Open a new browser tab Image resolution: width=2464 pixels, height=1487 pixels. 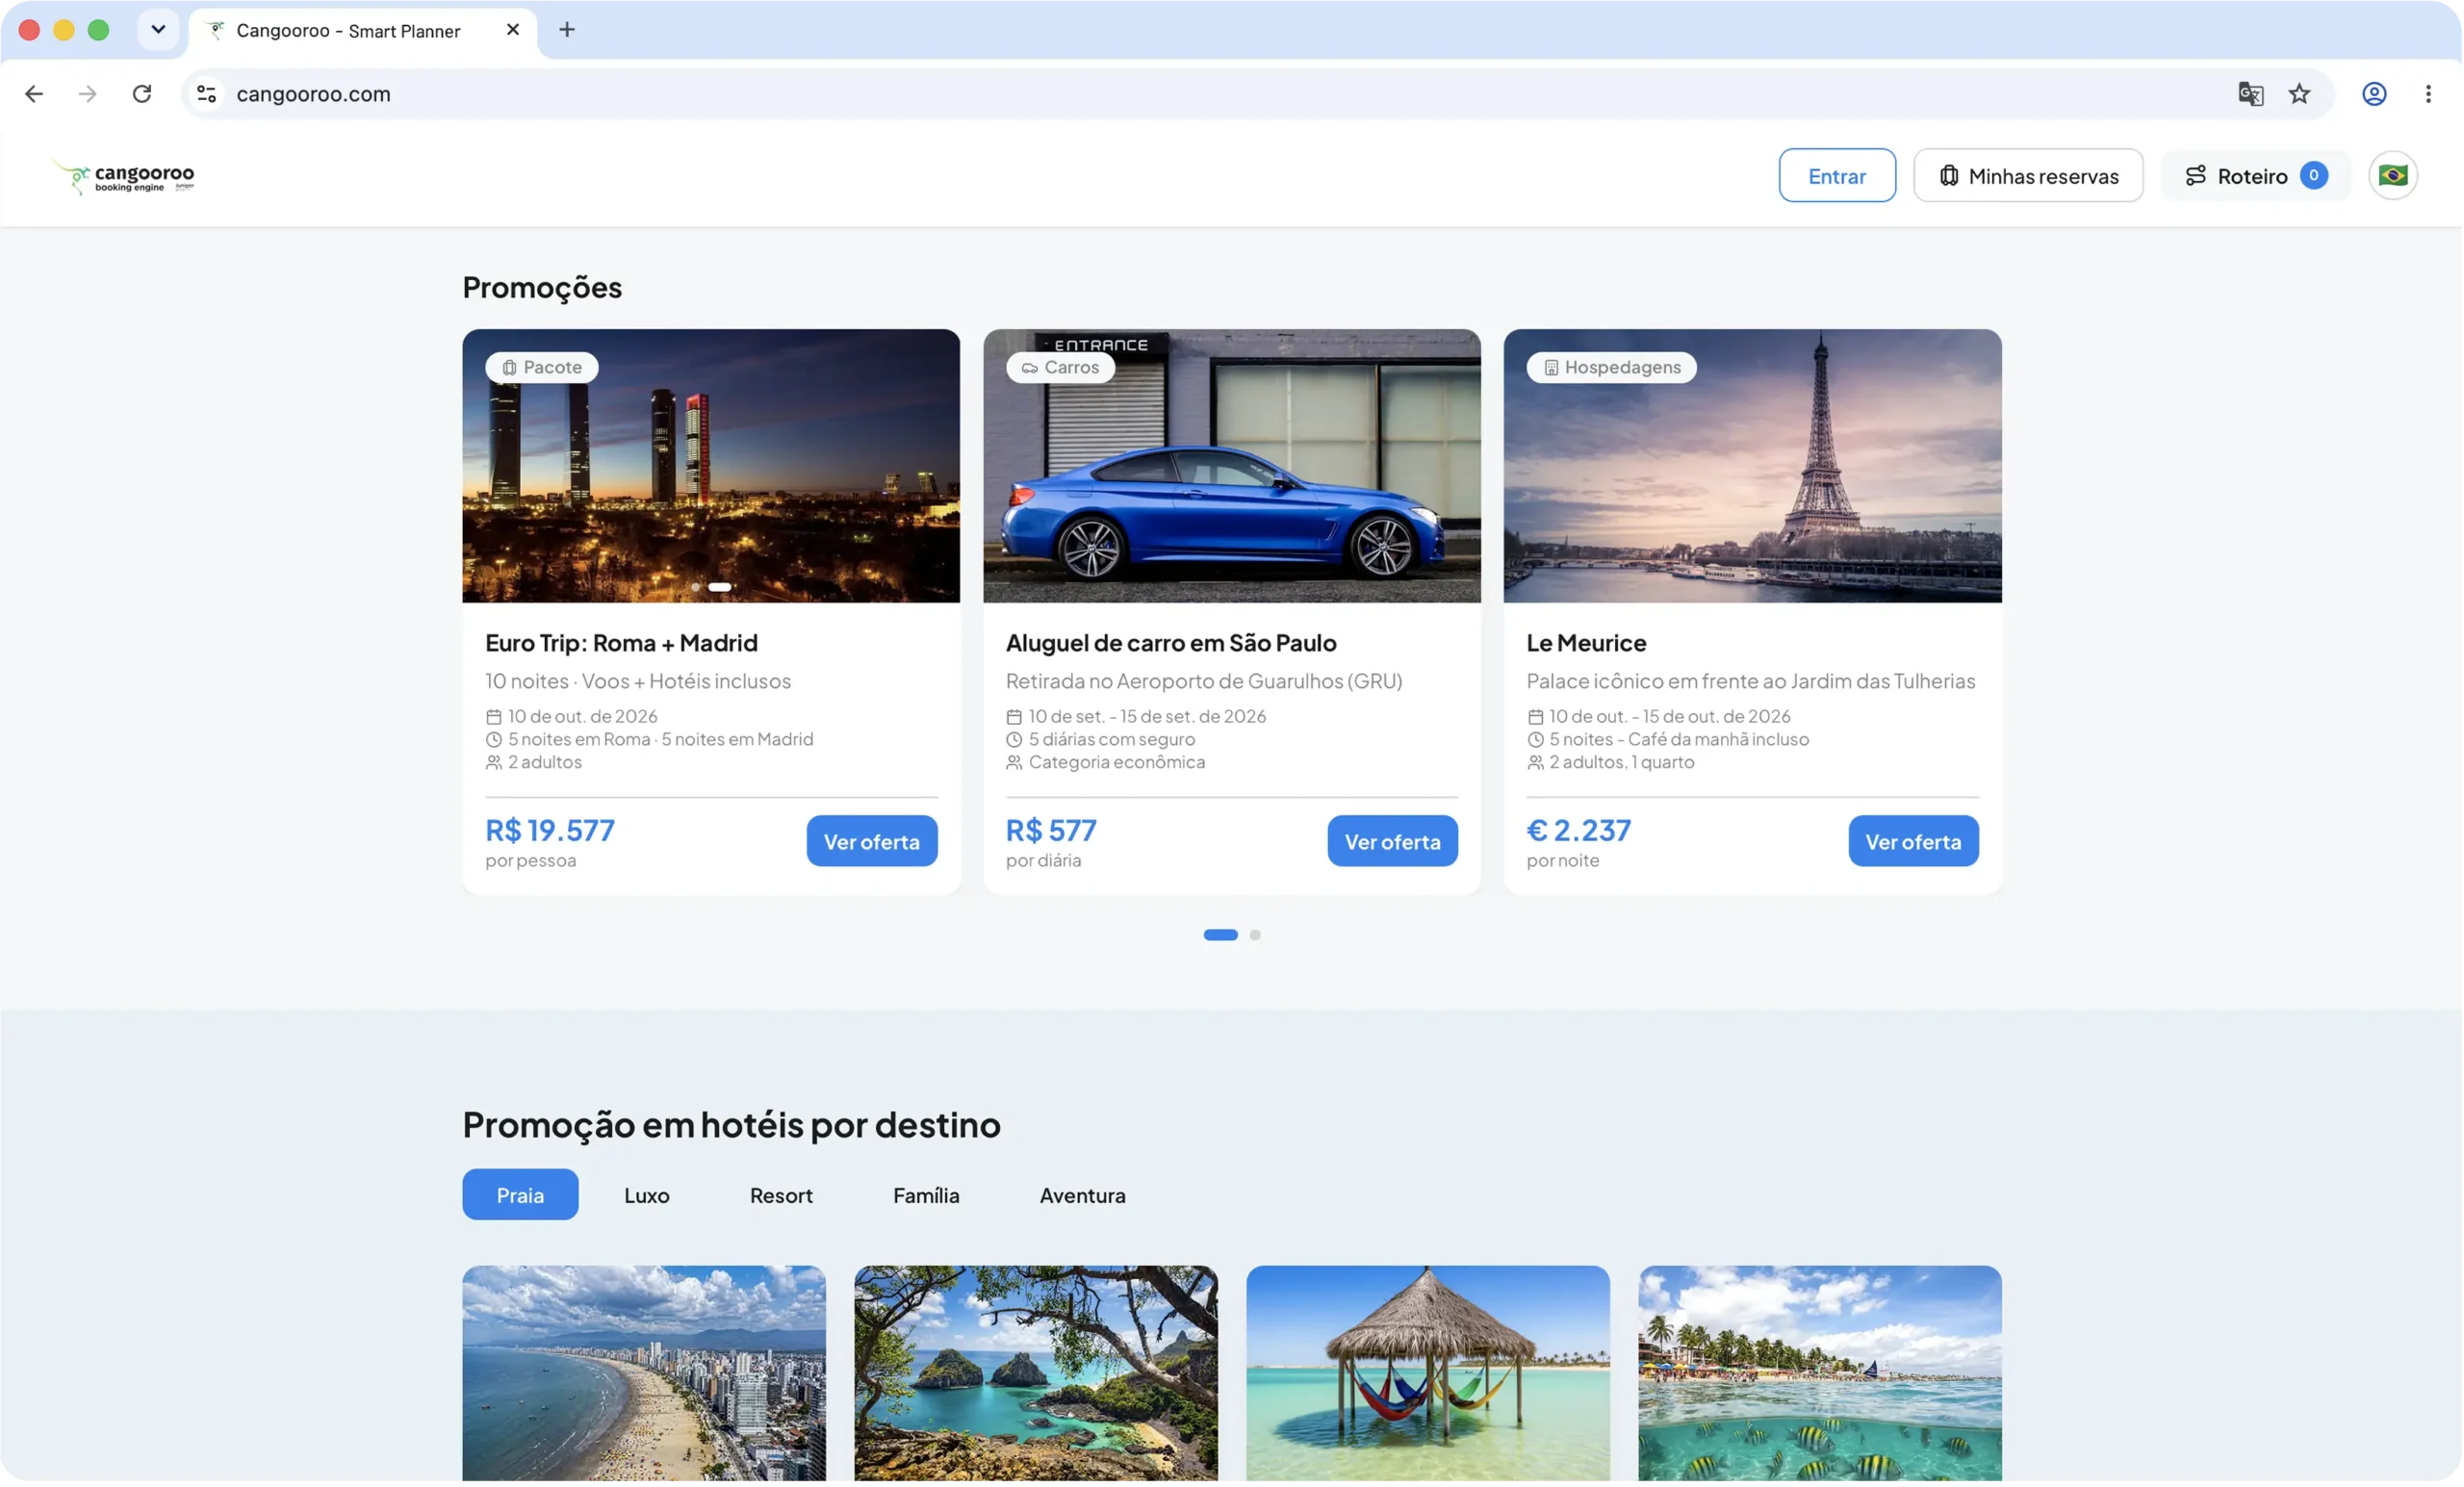567,30
